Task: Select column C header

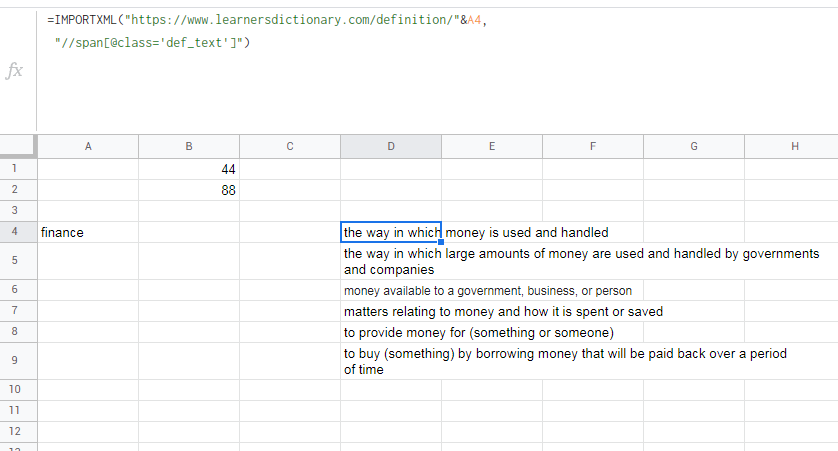Action: pos(290,146)
